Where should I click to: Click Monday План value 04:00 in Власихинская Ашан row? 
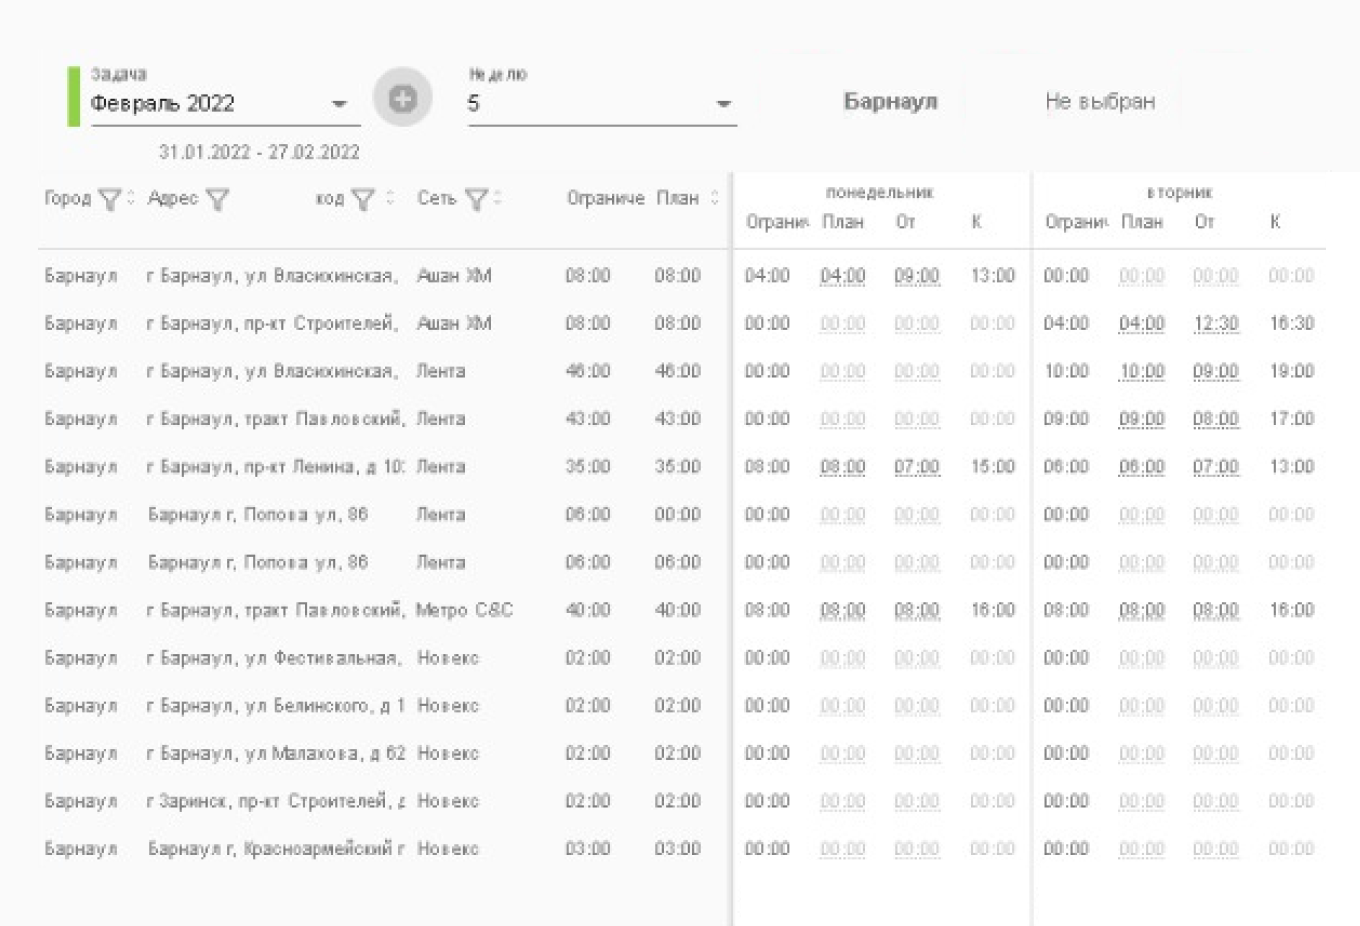coord(843,276)
